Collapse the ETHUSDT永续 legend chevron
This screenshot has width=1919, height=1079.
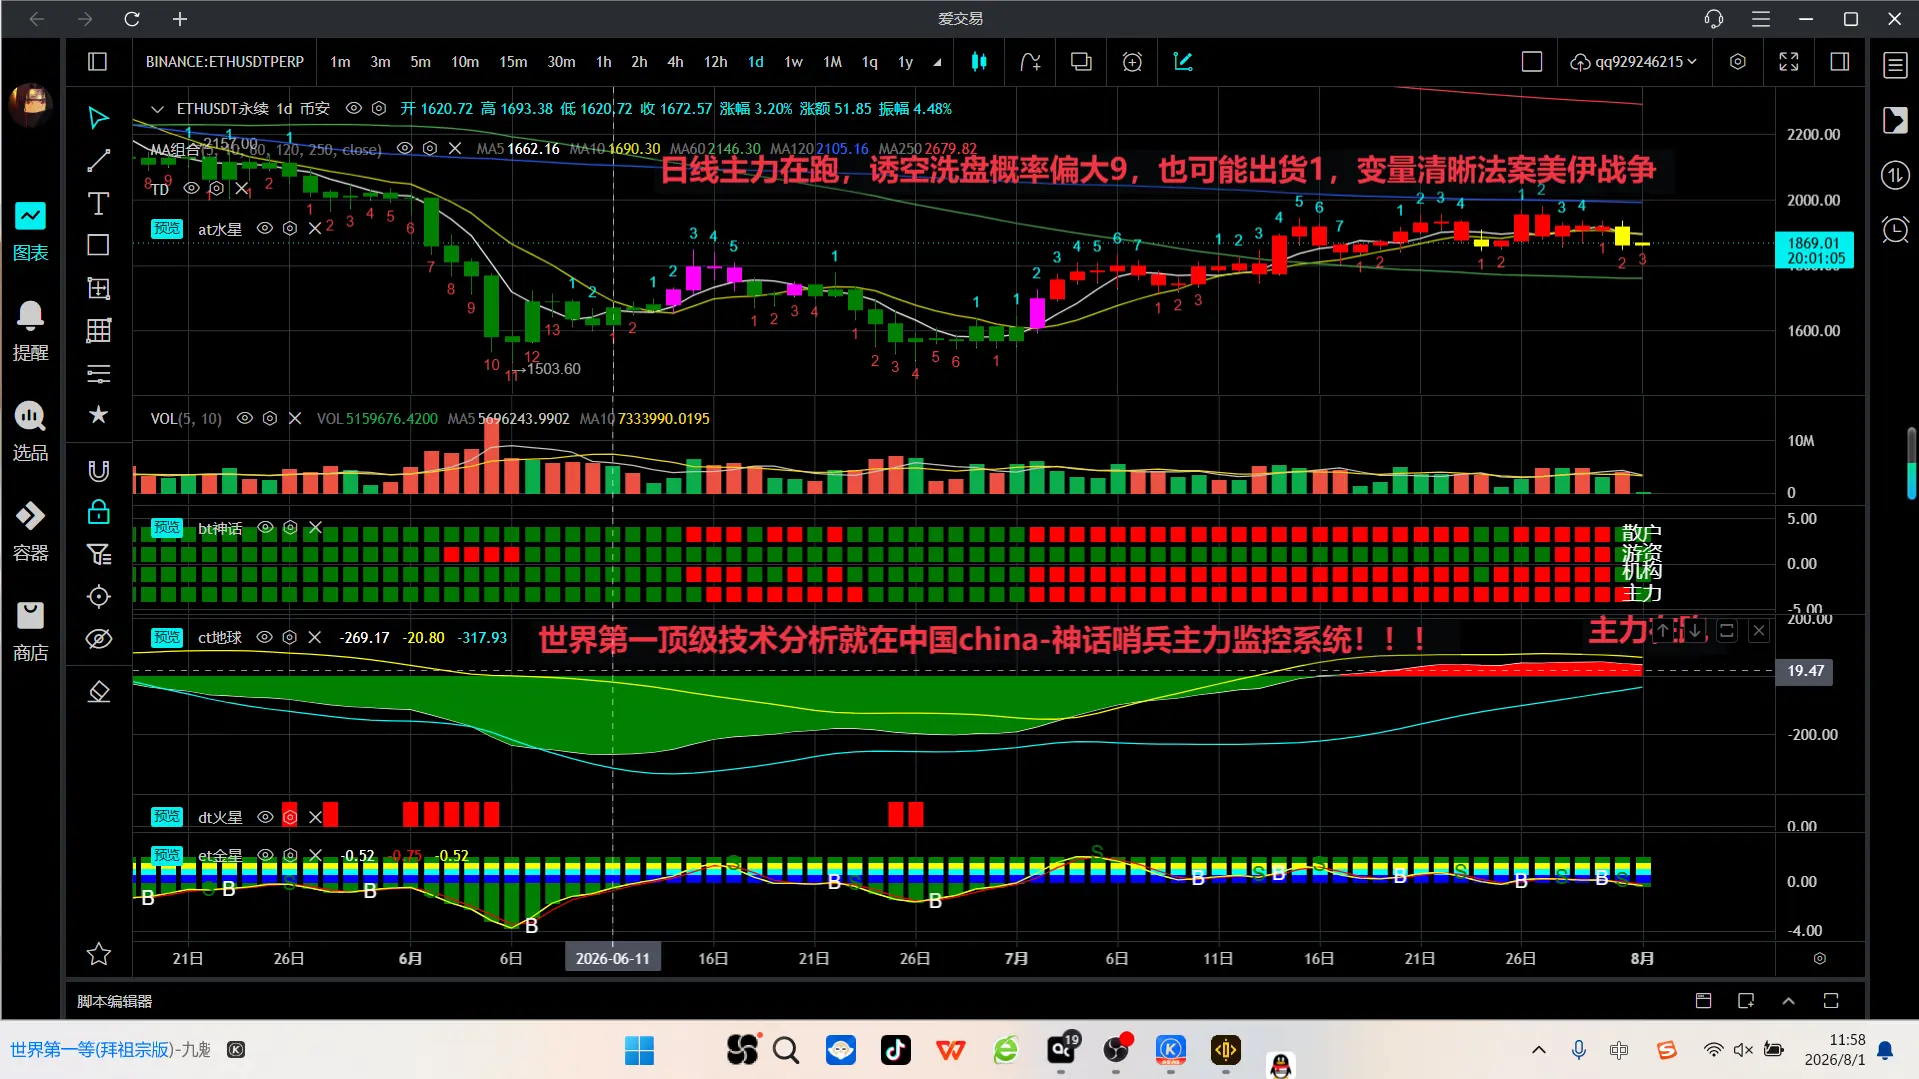click(x=157, y=108)
